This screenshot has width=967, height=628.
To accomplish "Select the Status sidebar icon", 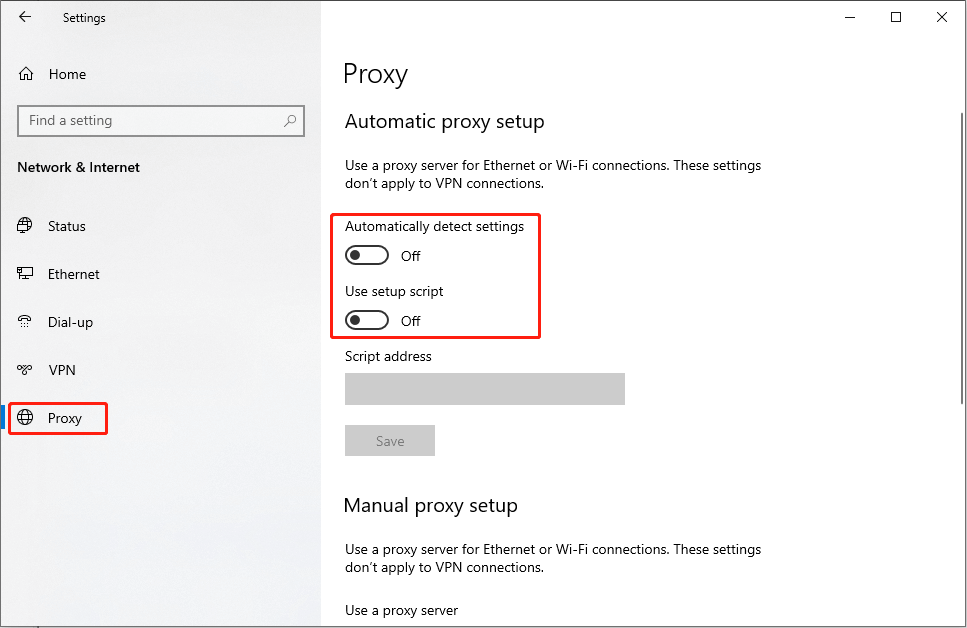I will coord(24,226).
